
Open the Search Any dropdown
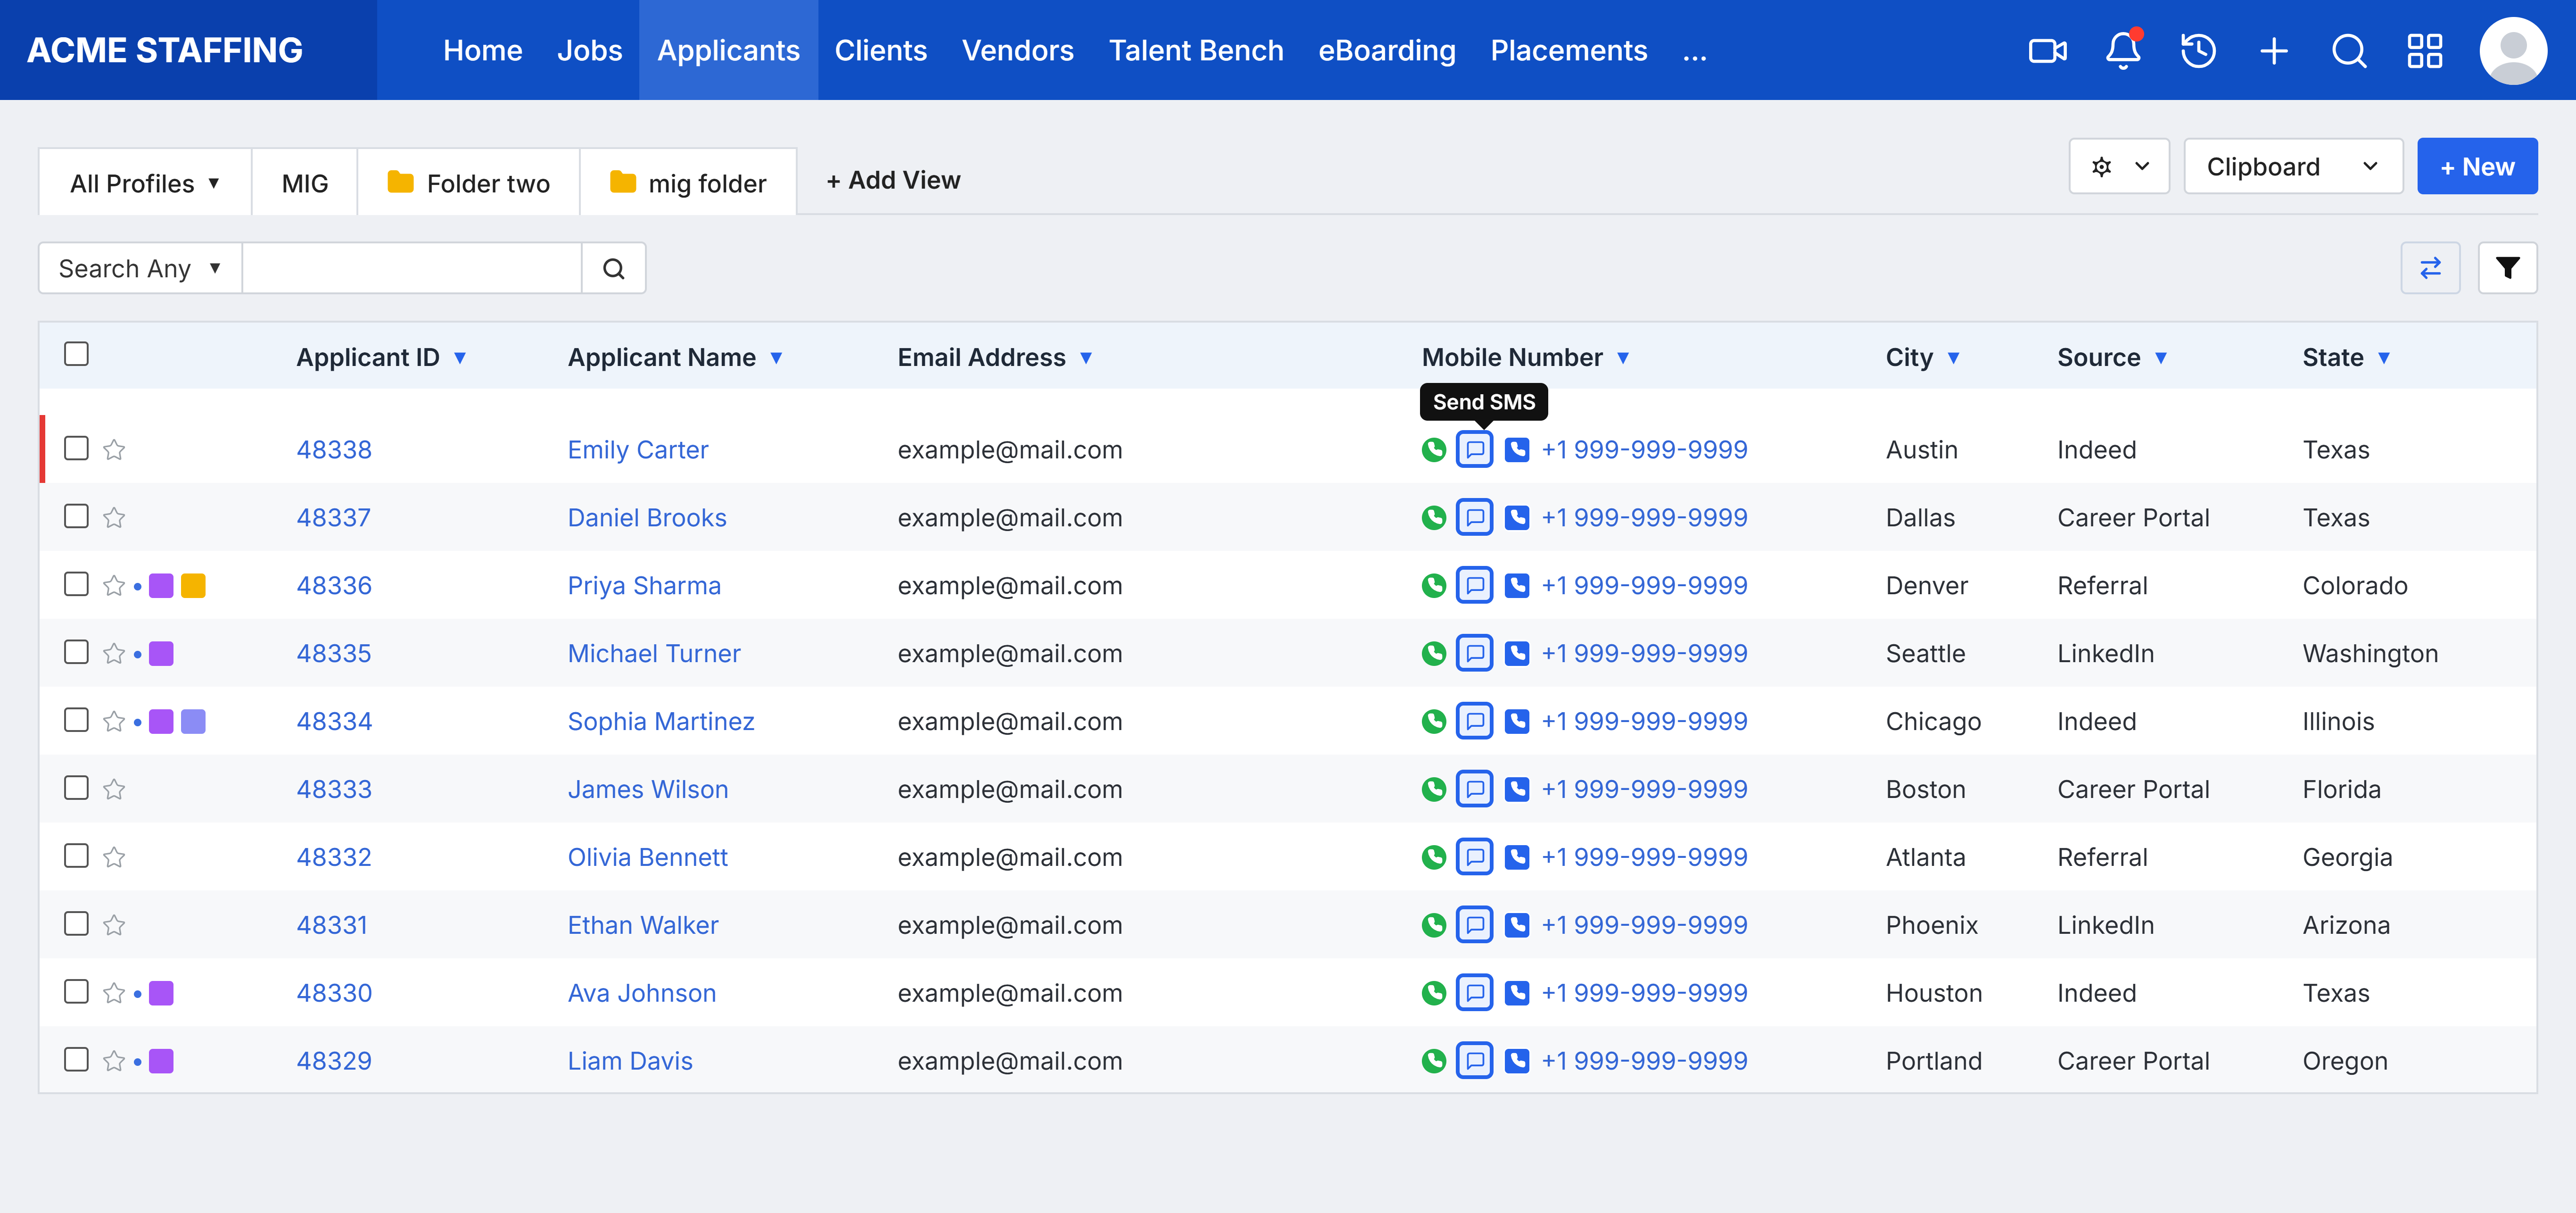point(140,268)
